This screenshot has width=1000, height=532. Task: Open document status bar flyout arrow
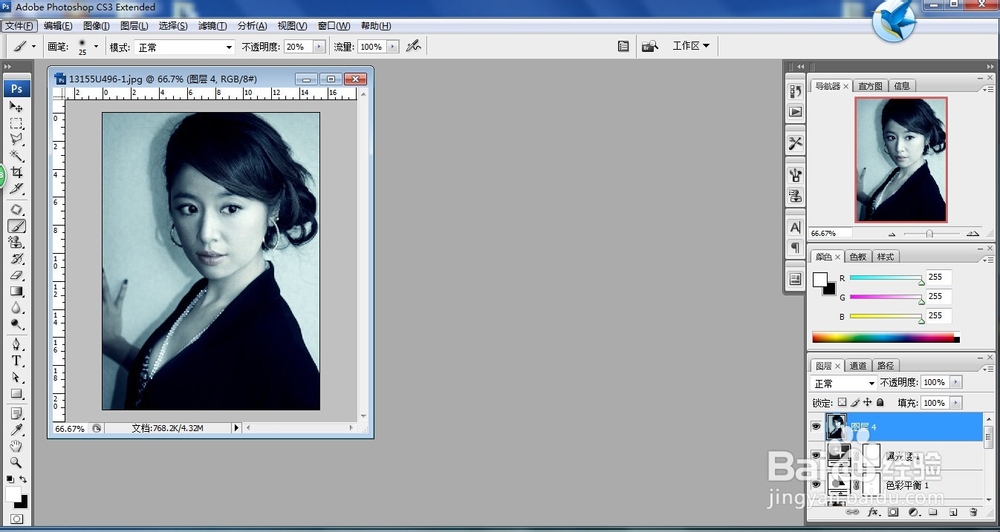[x=236, y=428]
